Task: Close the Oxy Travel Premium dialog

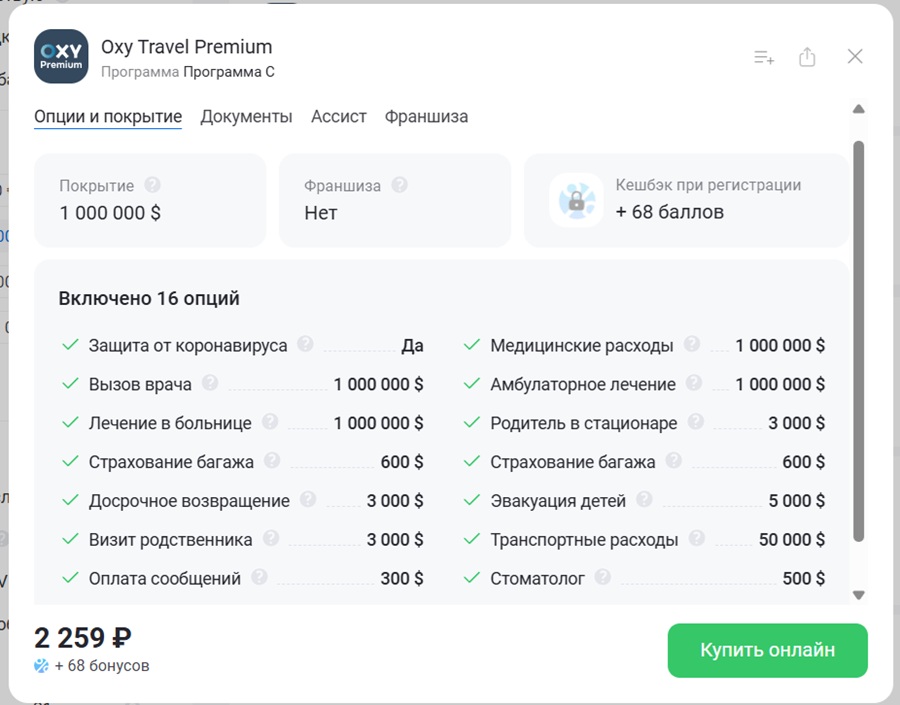Action: coord(855,56)
